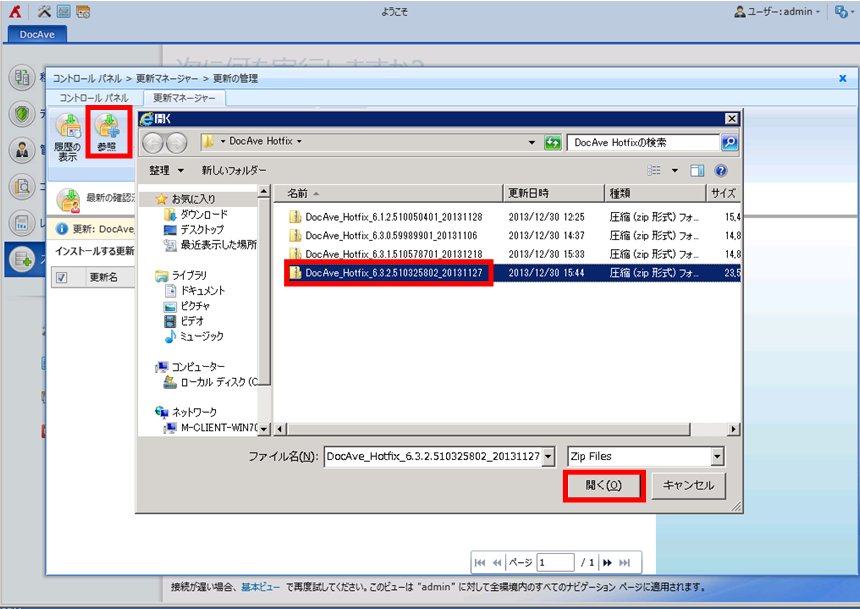Open the help question mark icon
860x609 pixels.
click(721, 171)
